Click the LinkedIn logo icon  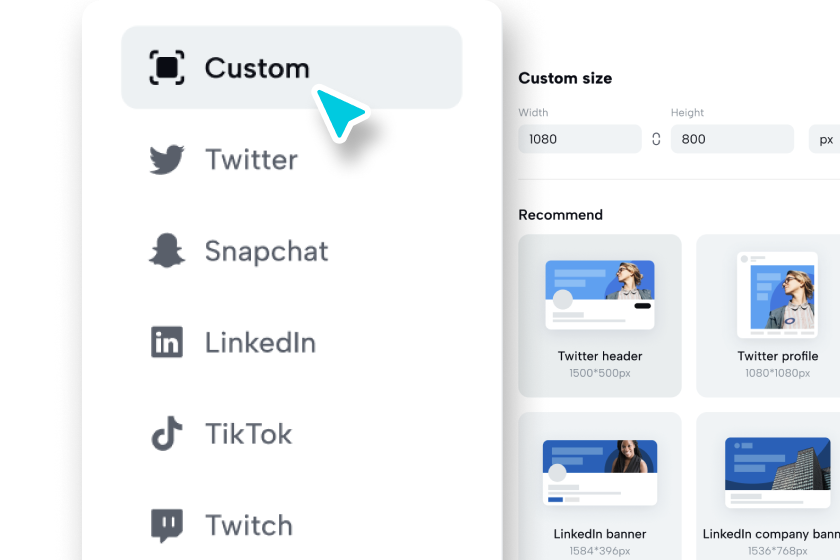click(167, 342)
